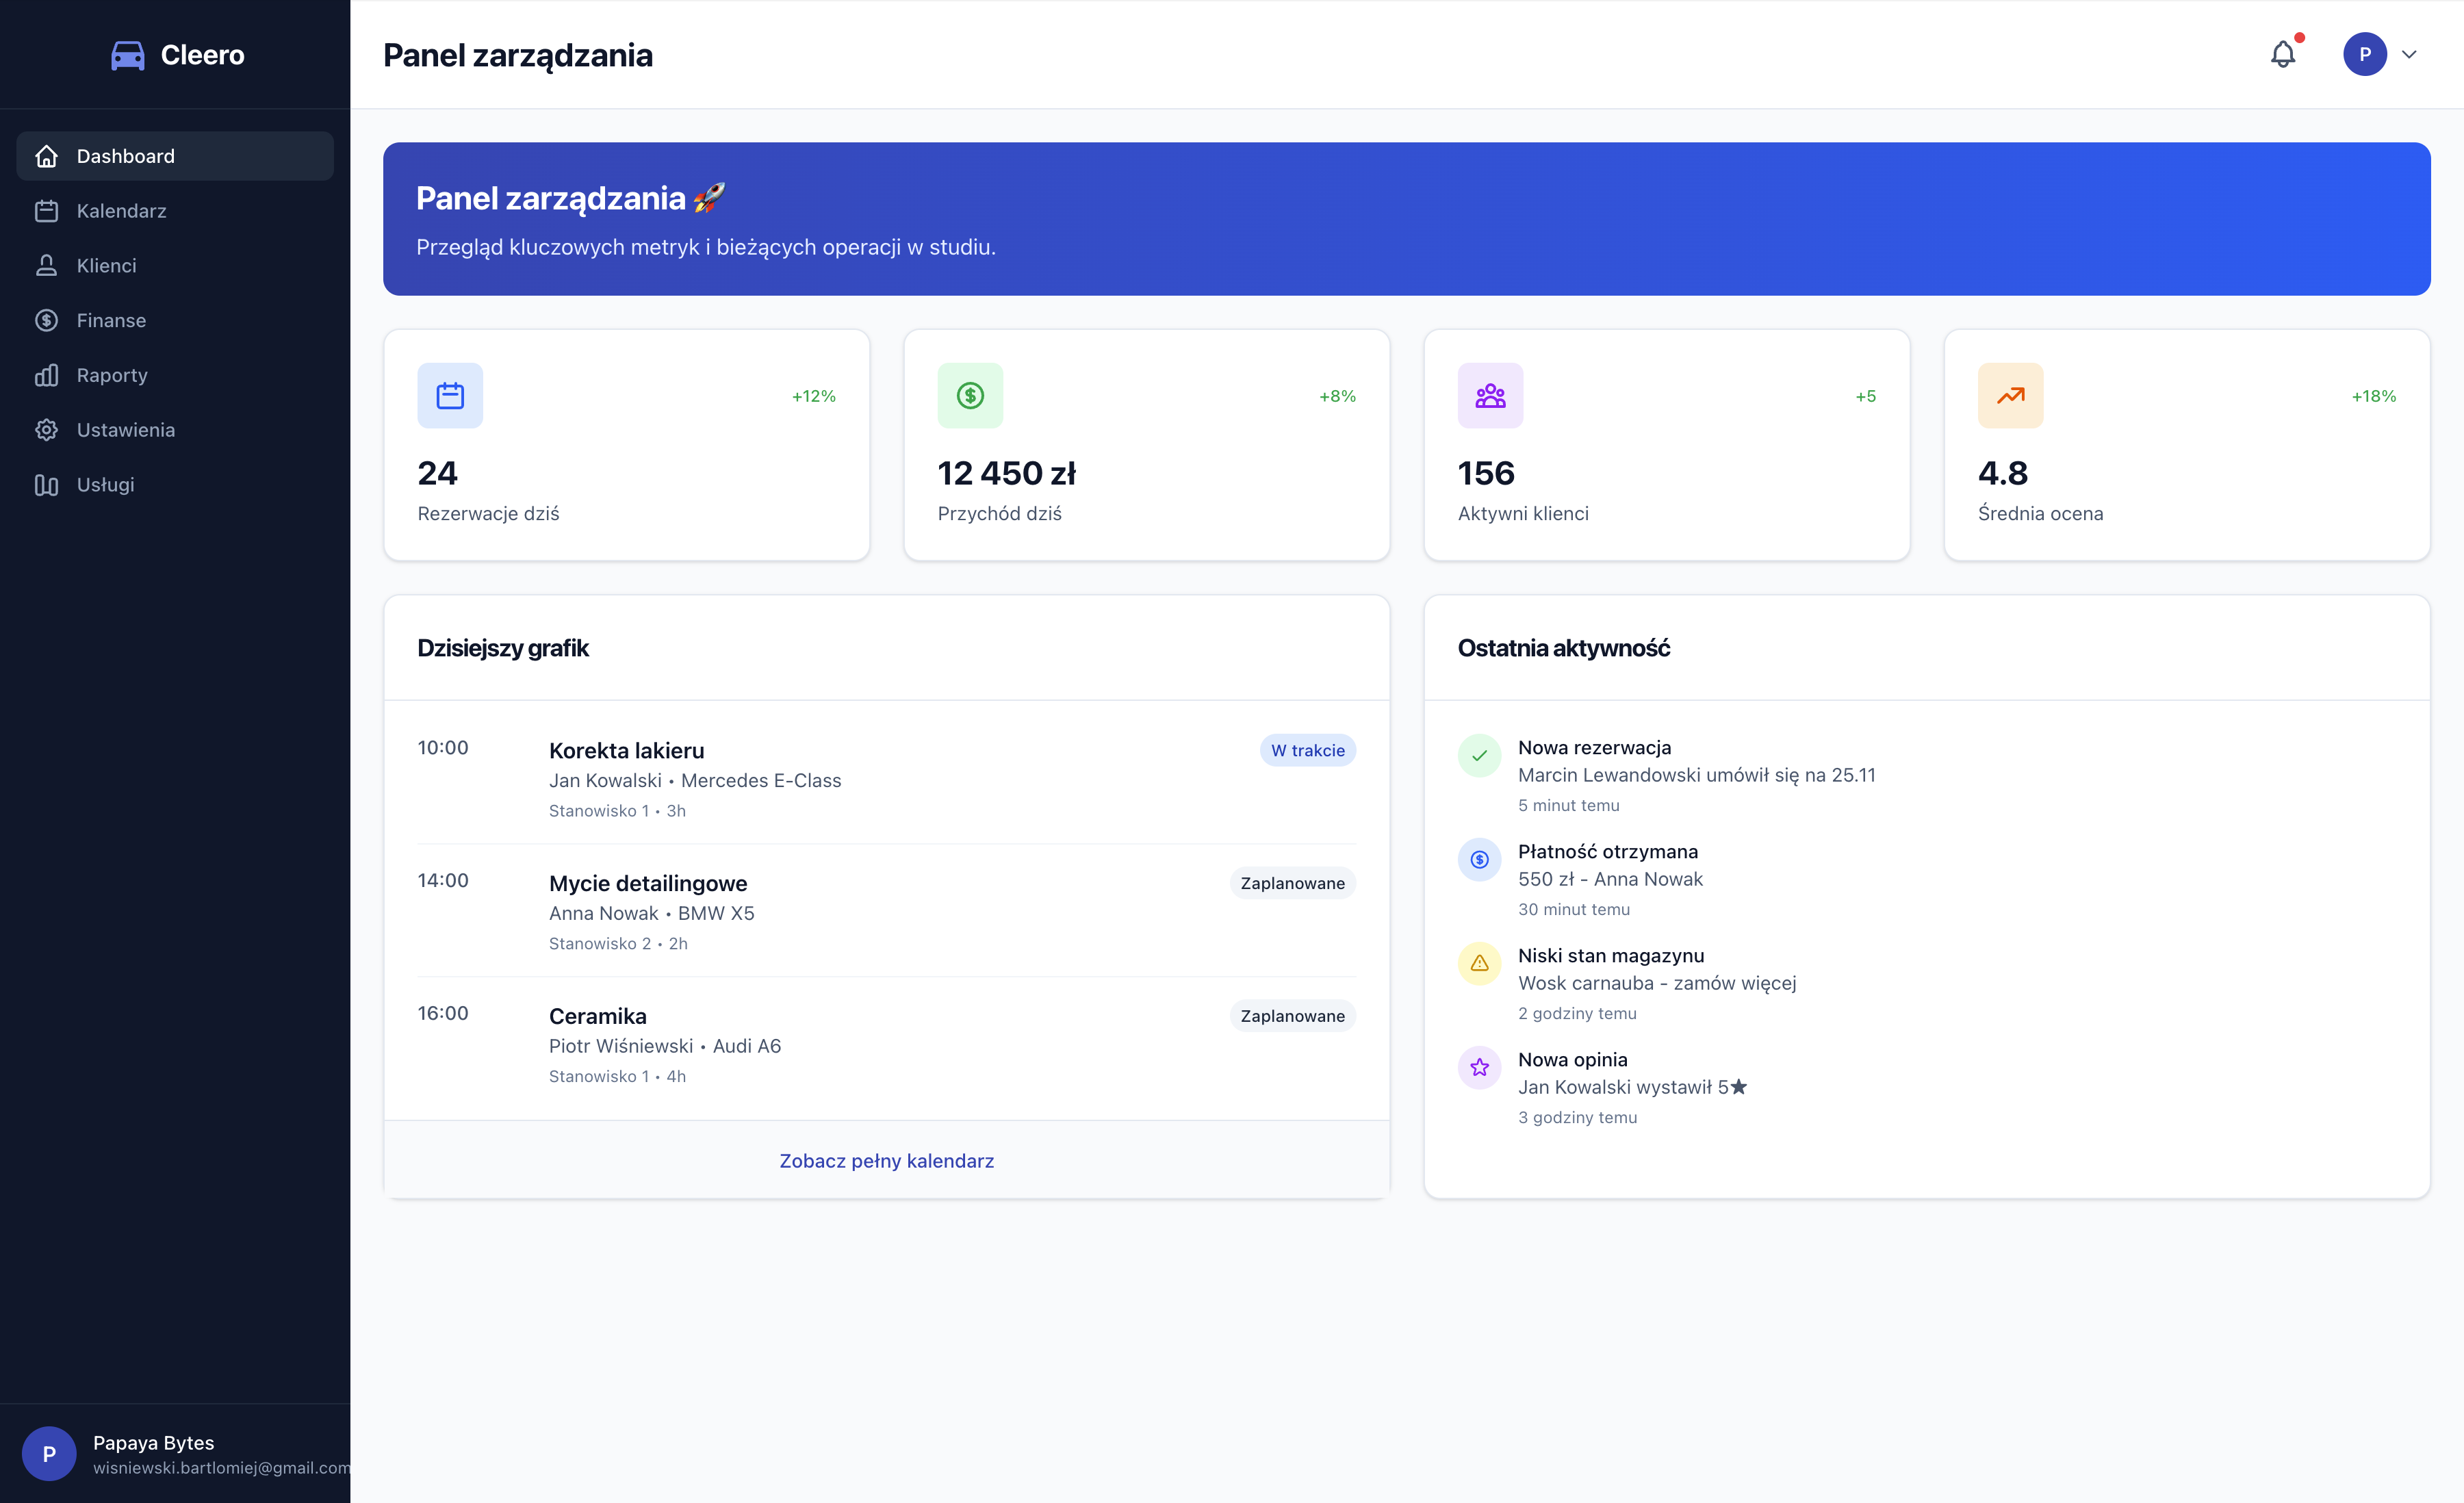Click the W trakcie status badge
Screen dimensions: 2464x1503
[1307, 751]
